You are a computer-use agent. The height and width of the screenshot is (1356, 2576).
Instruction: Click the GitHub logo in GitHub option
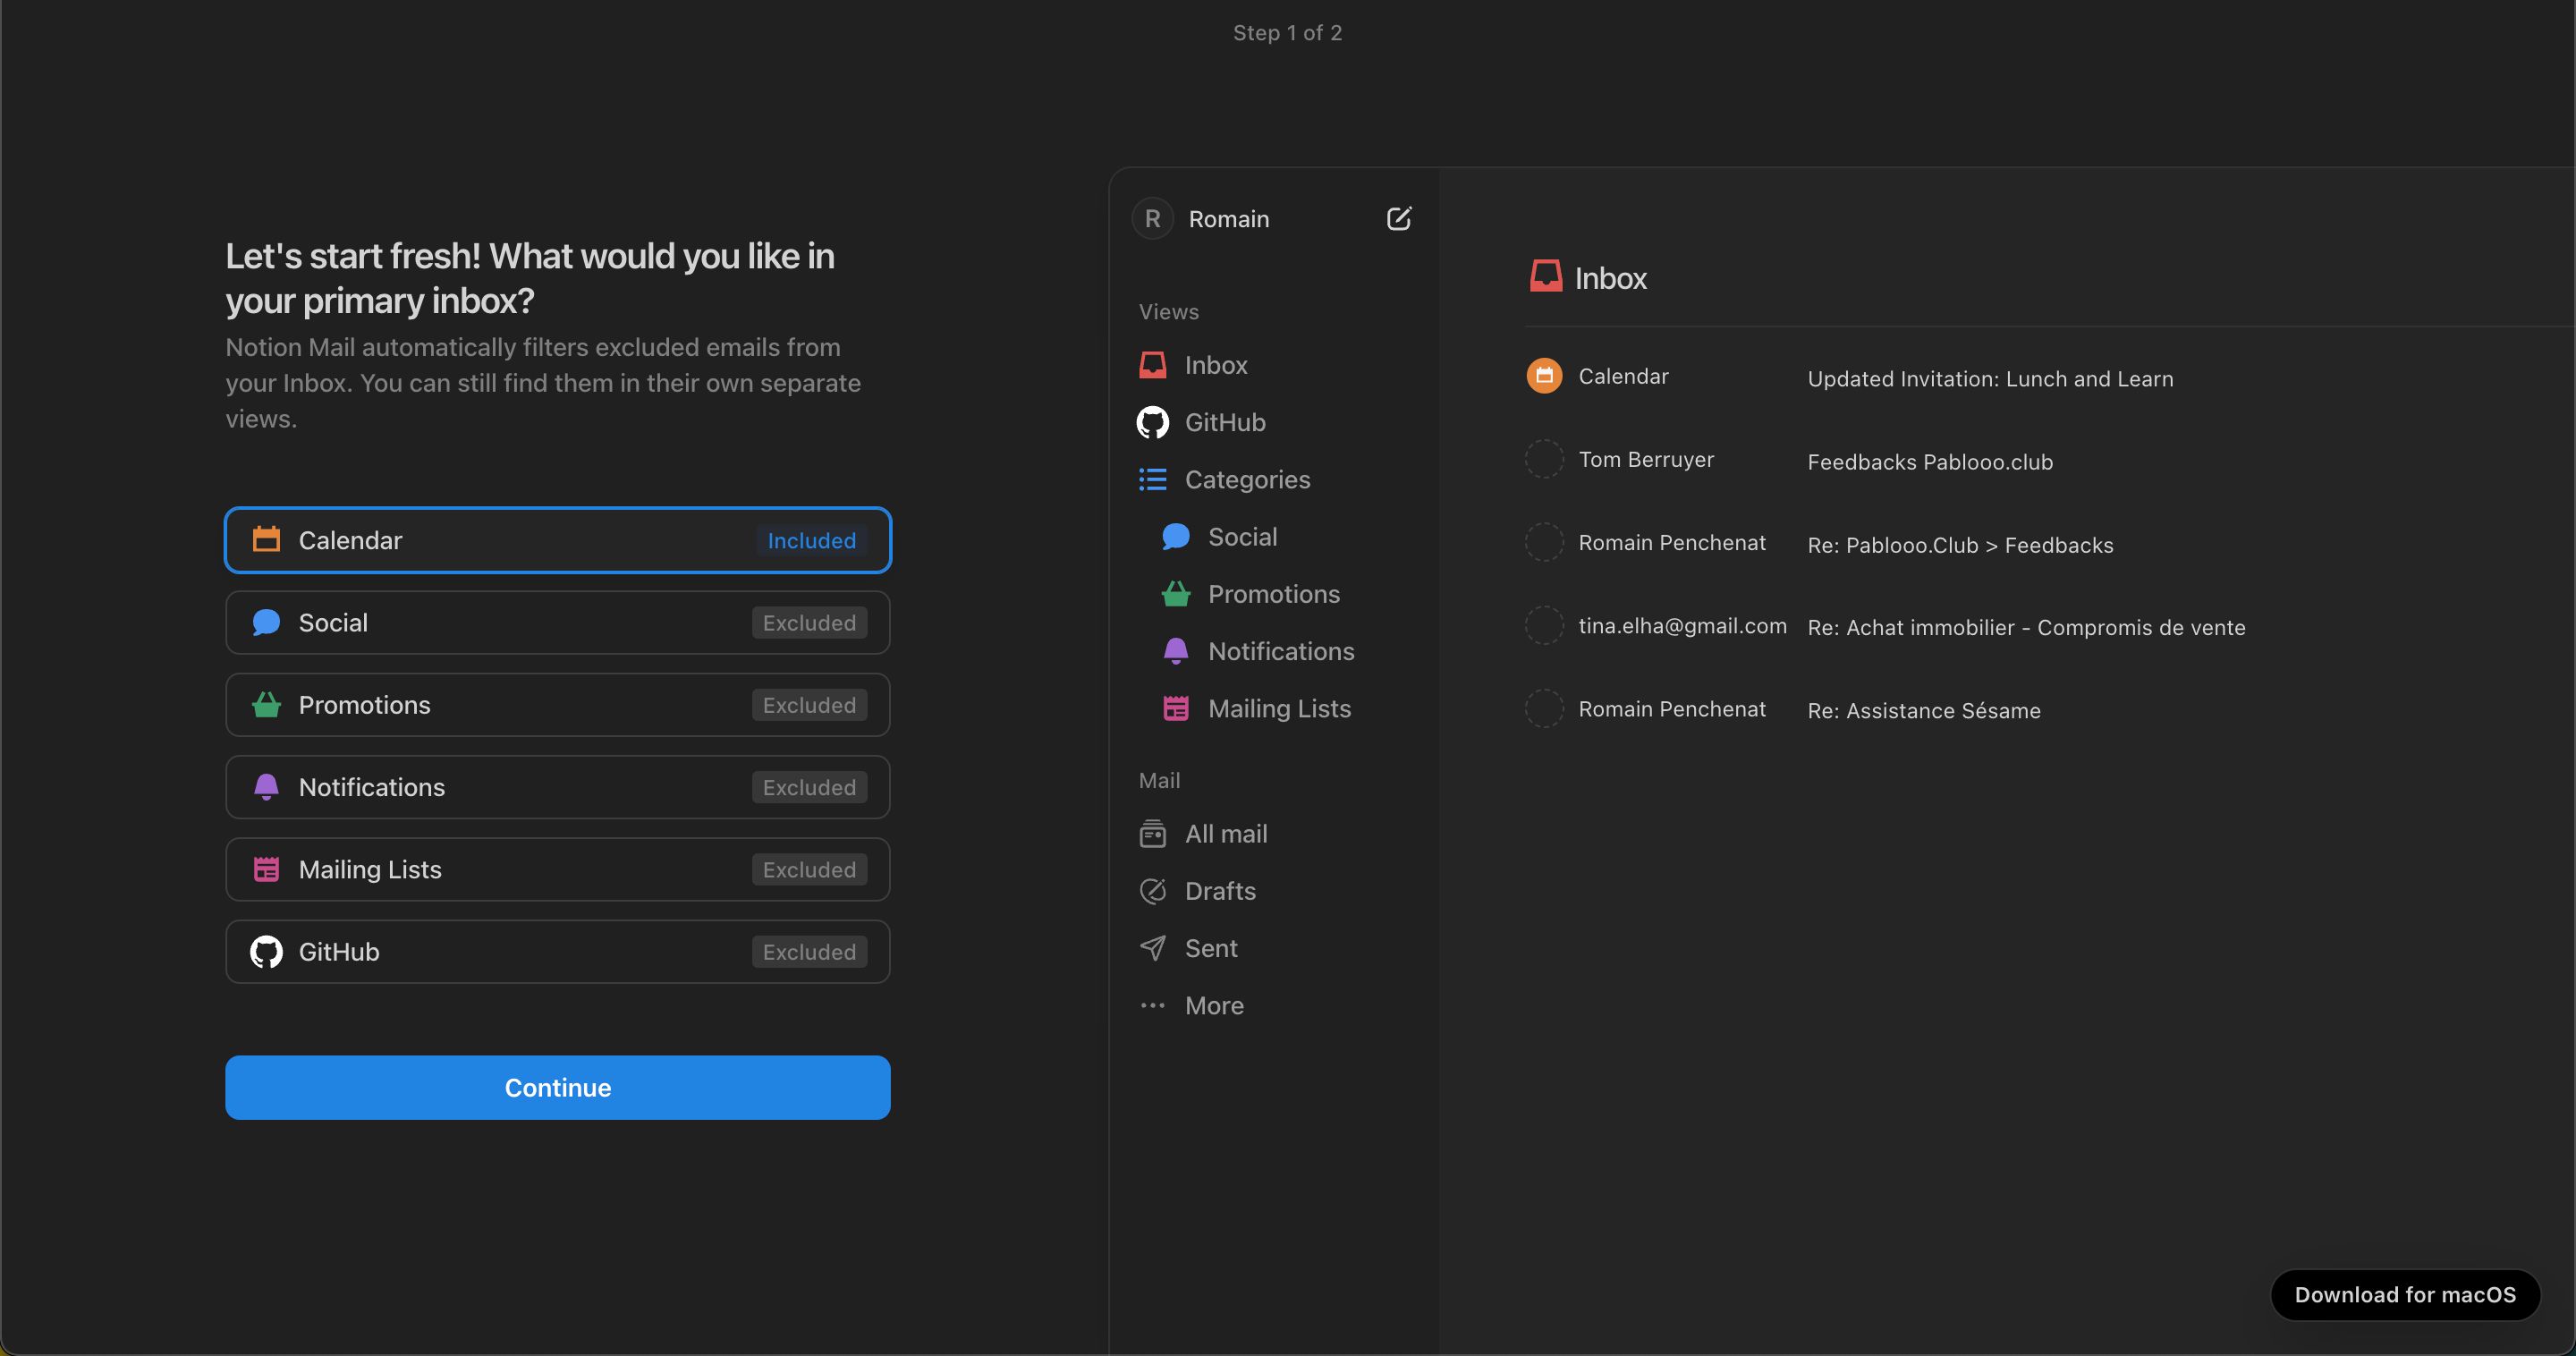tap(266, 951)
